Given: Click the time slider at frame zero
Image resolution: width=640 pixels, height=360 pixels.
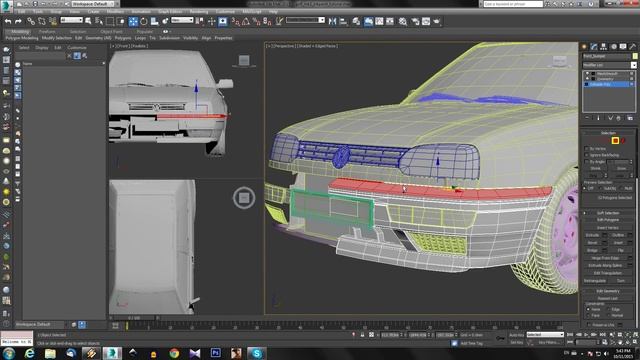Looking at the screenshot, I should (x=127, y=325).
